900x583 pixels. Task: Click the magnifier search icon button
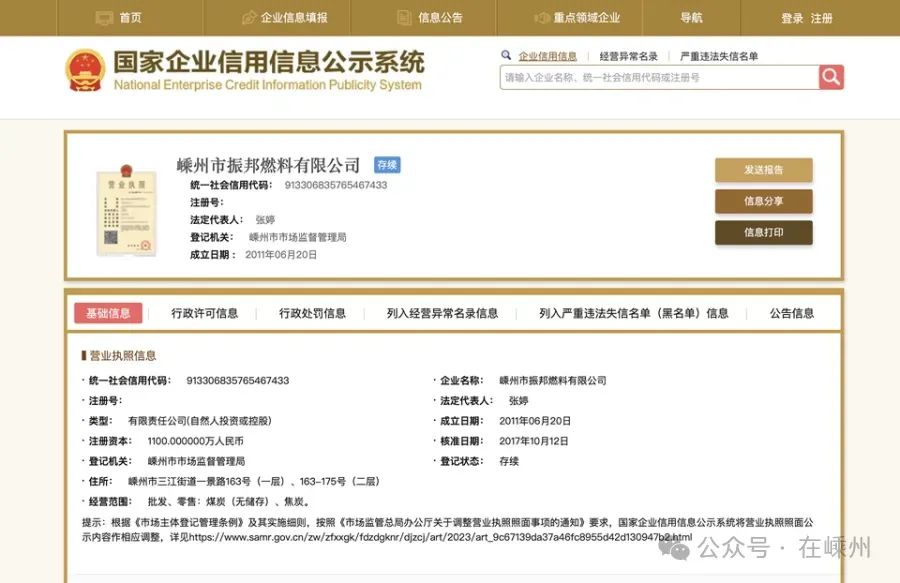point(831,77)
